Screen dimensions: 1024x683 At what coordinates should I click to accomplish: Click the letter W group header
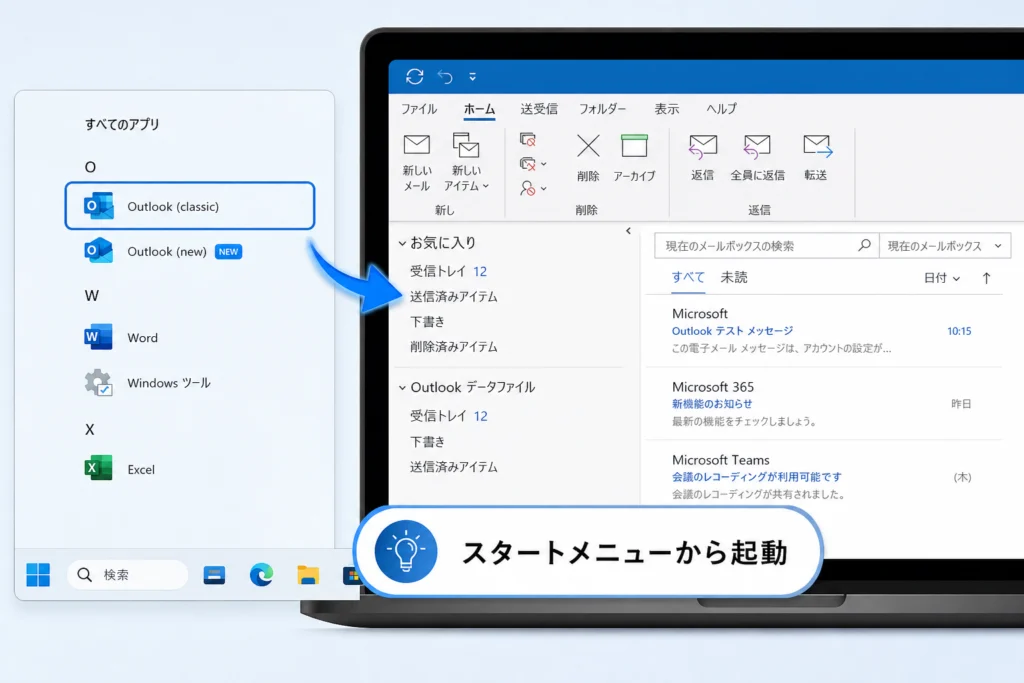[x=91, y=296]
